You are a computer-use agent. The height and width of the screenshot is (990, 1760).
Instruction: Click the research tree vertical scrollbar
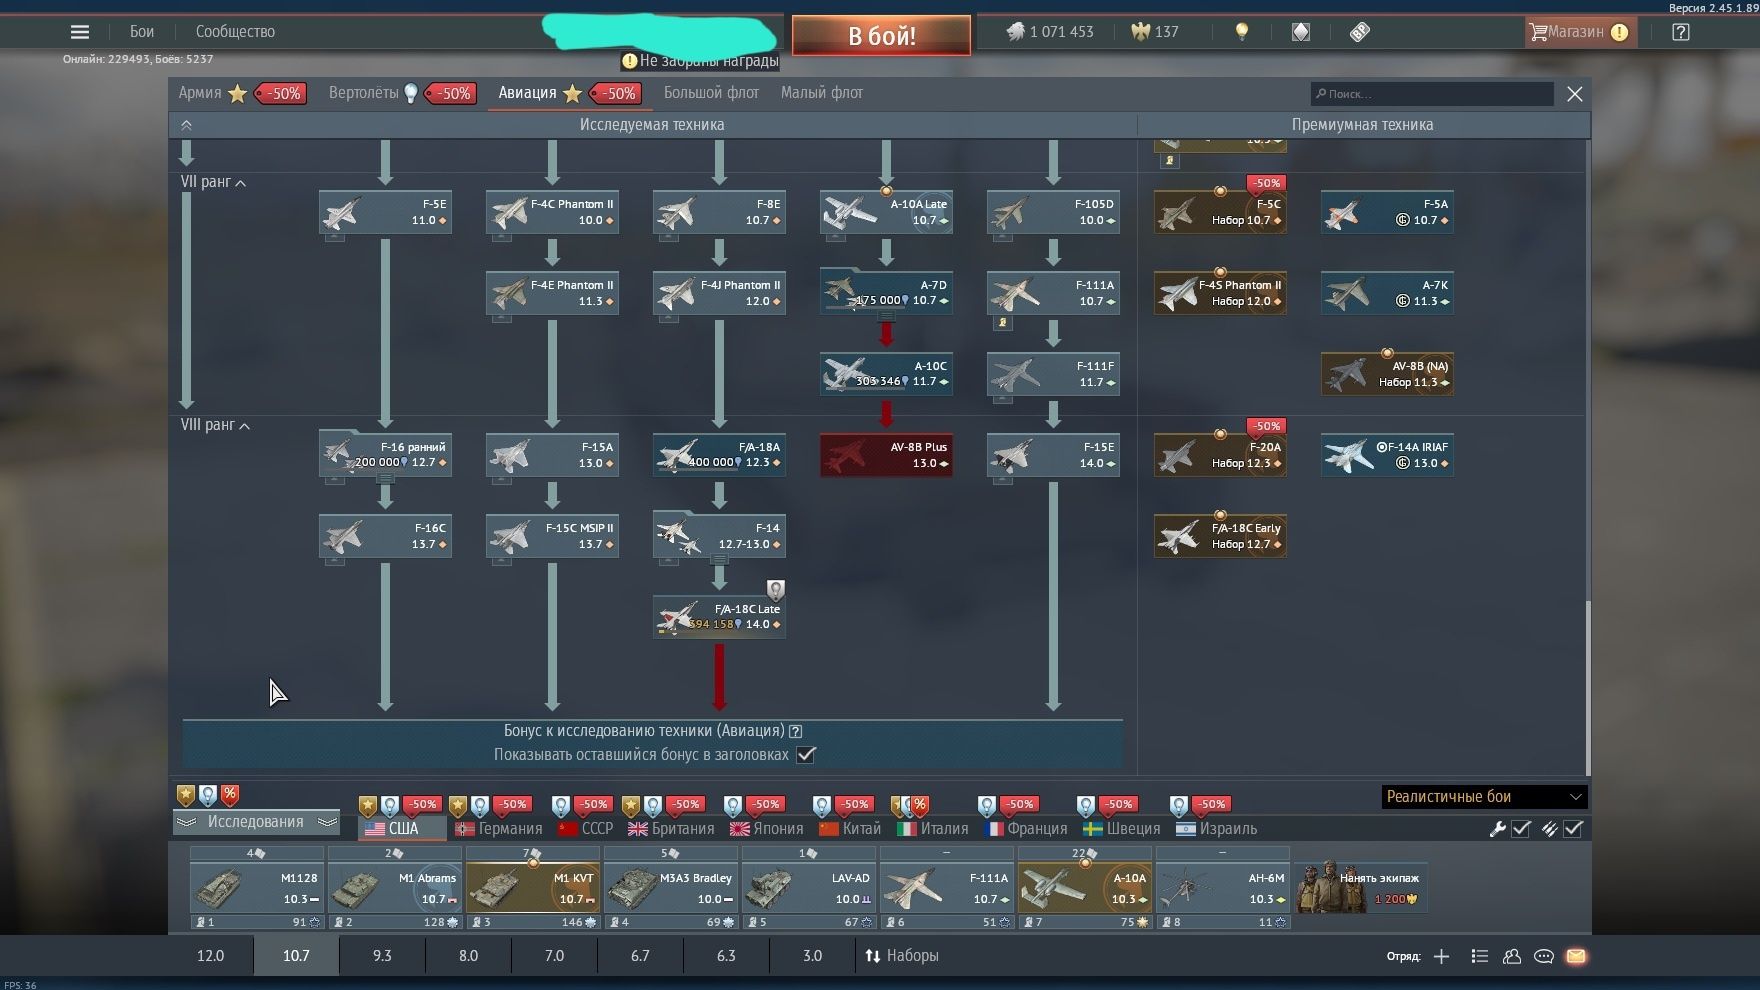tap(1587, 687)
